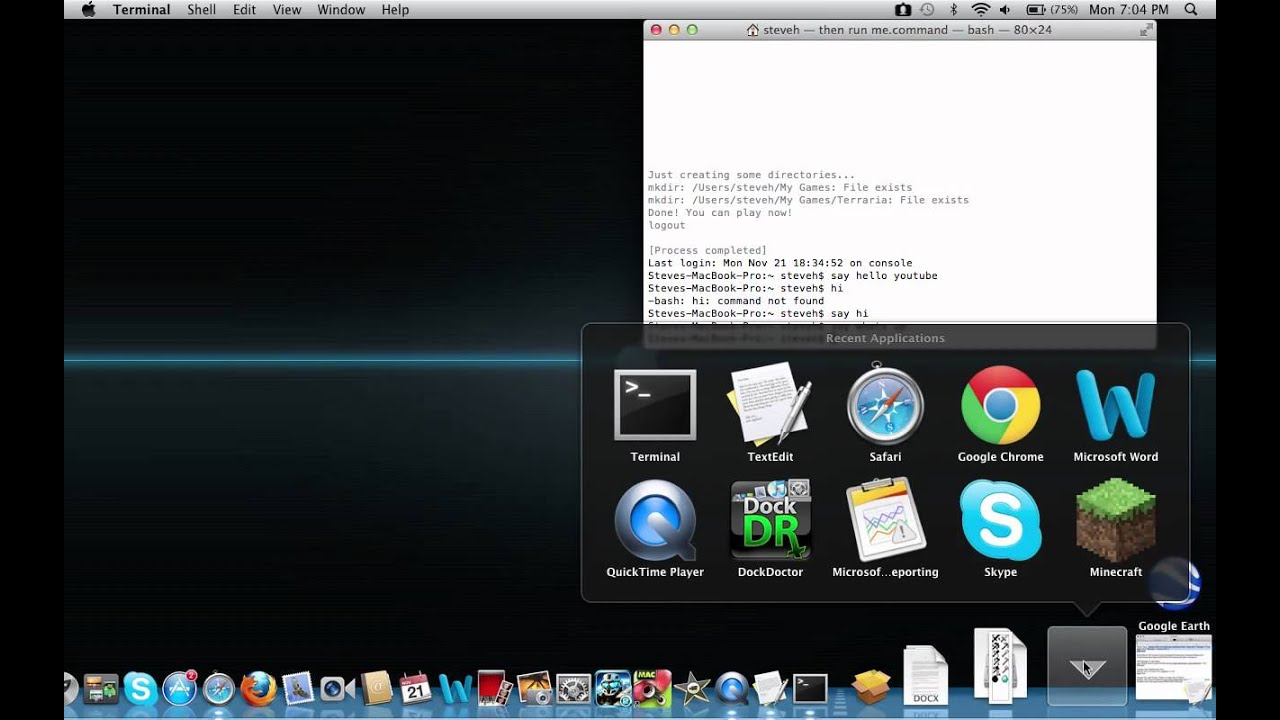Screen dimensions: 1280x720
Task: Open the cardboard box package in Dock
Action: [x=871, y=687]
